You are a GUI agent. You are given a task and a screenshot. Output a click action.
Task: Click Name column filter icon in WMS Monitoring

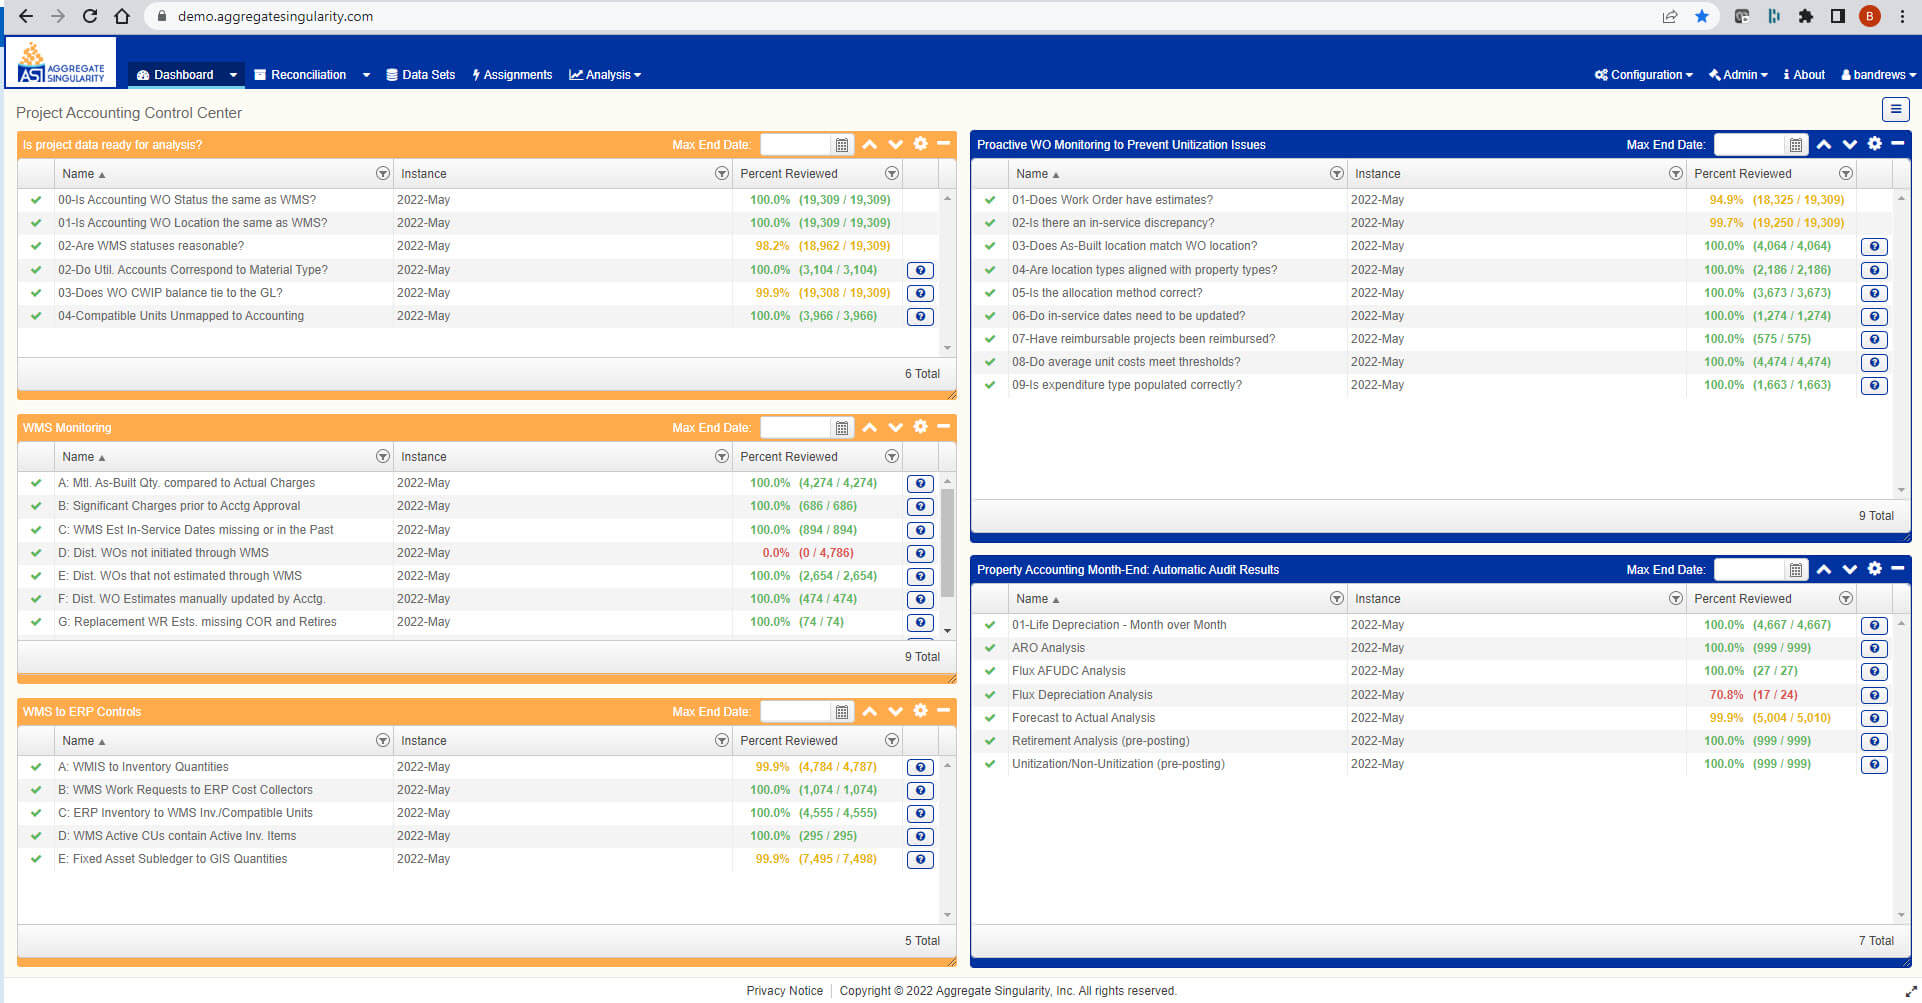click(x=382, y=457)
